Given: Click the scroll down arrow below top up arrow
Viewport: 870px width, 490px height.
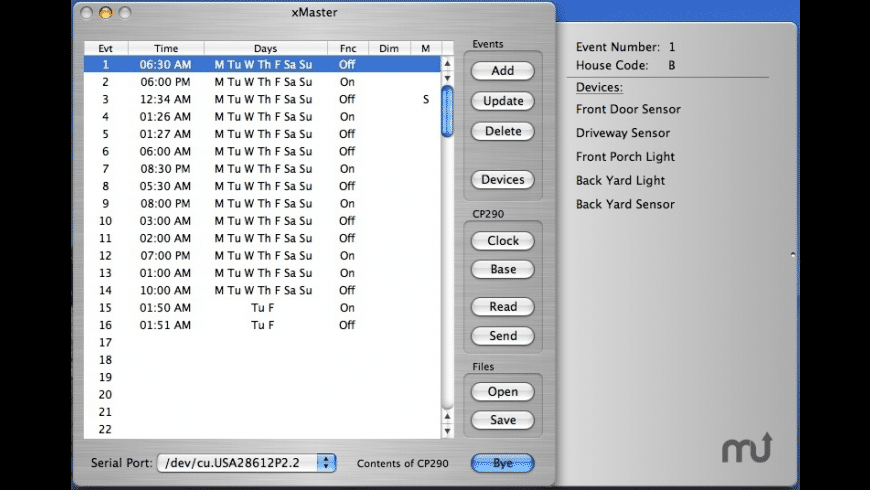Looking at the screenshot, I should 447,78.
